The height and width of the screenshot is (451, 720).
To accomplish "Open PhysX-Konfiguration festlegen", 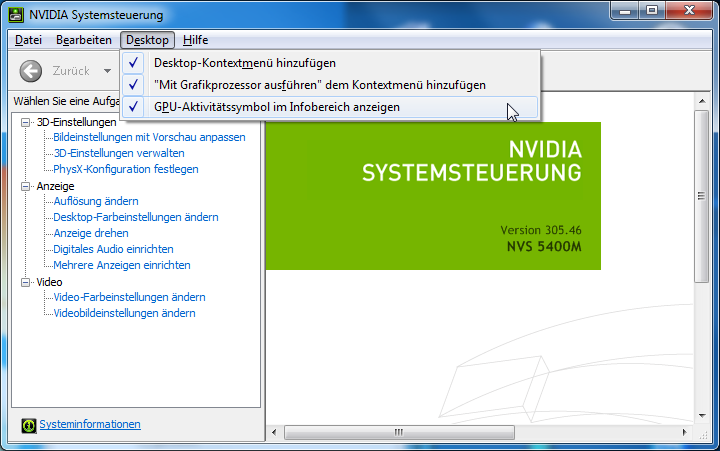I will 126,169.
